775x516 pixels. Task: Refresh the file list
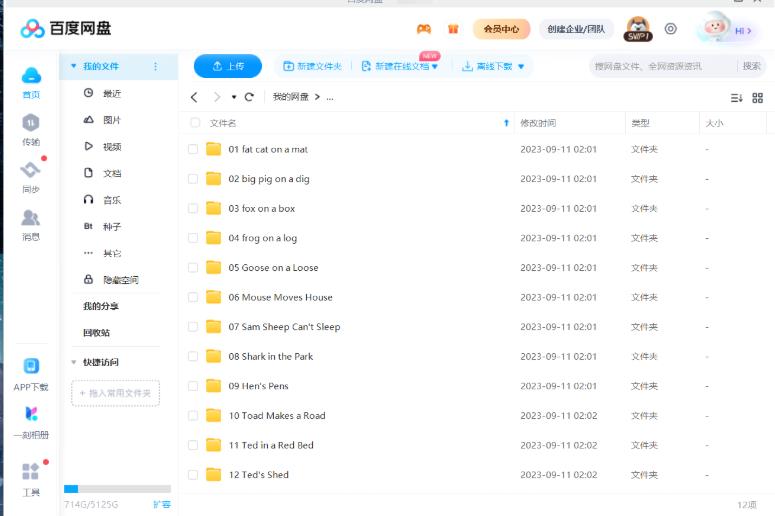[249, 97]
